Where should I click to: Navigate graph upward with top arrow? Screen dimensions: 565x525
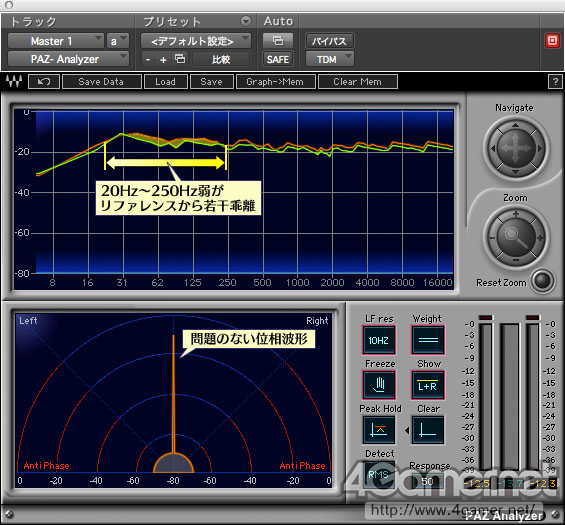pos(515,125)
